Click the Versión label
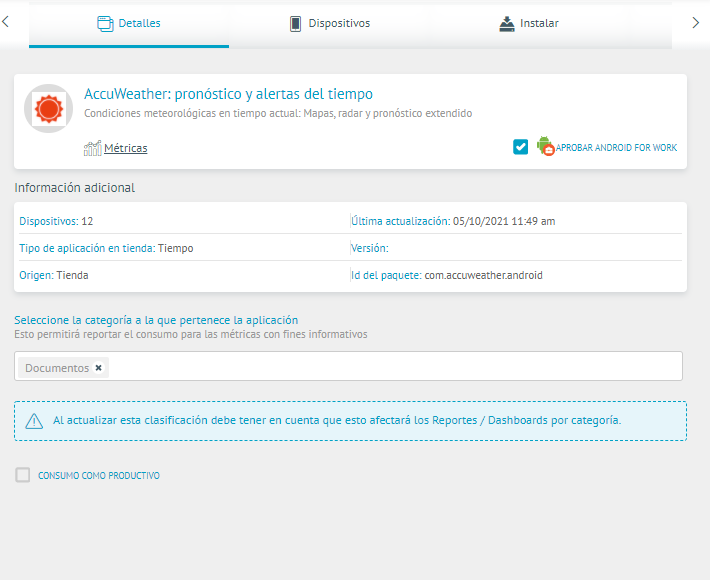Viewport: 710px width, 580px height. [369, 248]
